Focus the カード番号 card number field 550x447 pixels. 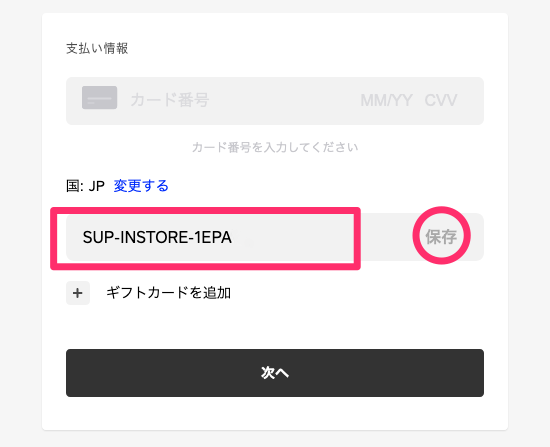pos(170,100)
